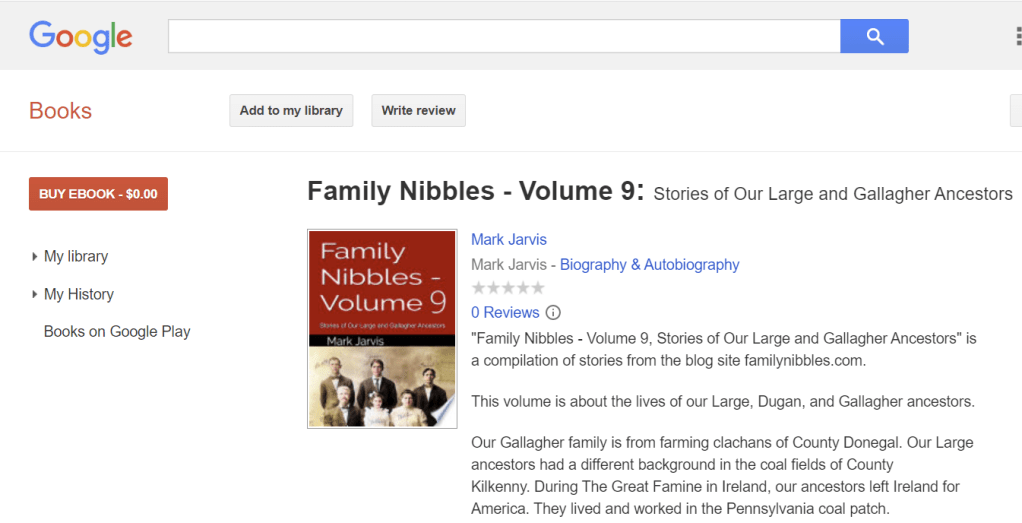Viewport: 1022px width, 523px height.
Task: Click the Books heading link
Action: tap(60, 111)
